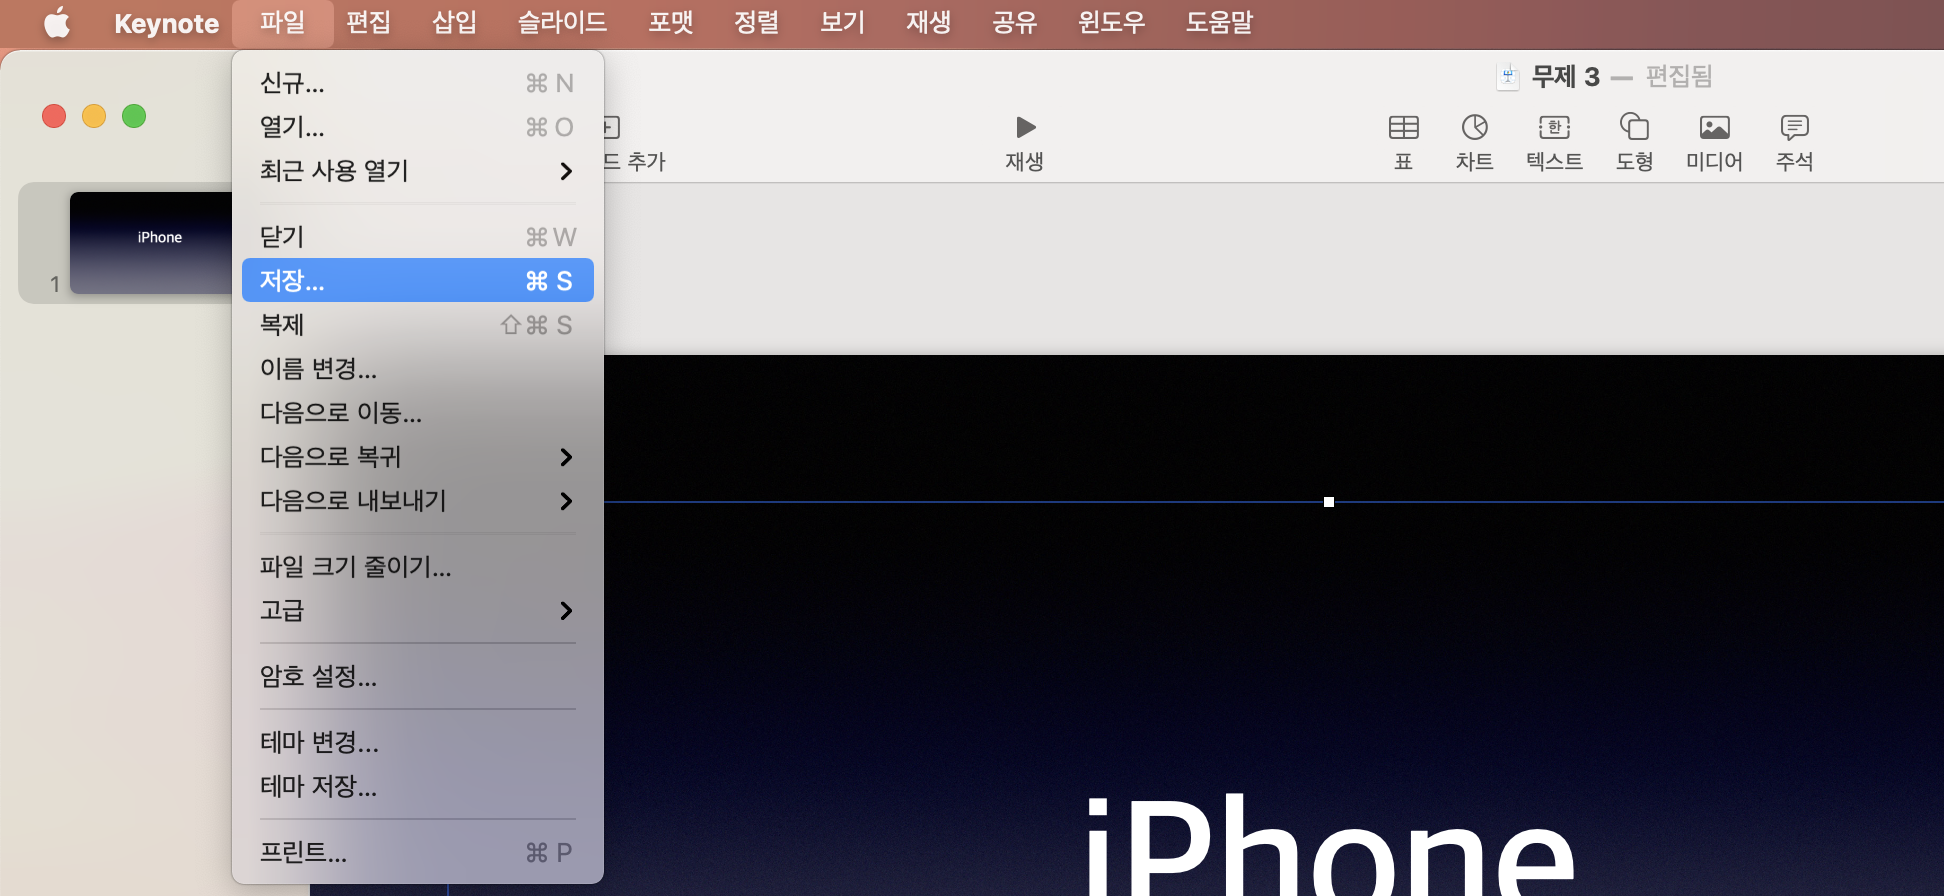
Task: Click the white handle on the guide line
Action: tap(1329, 502)
